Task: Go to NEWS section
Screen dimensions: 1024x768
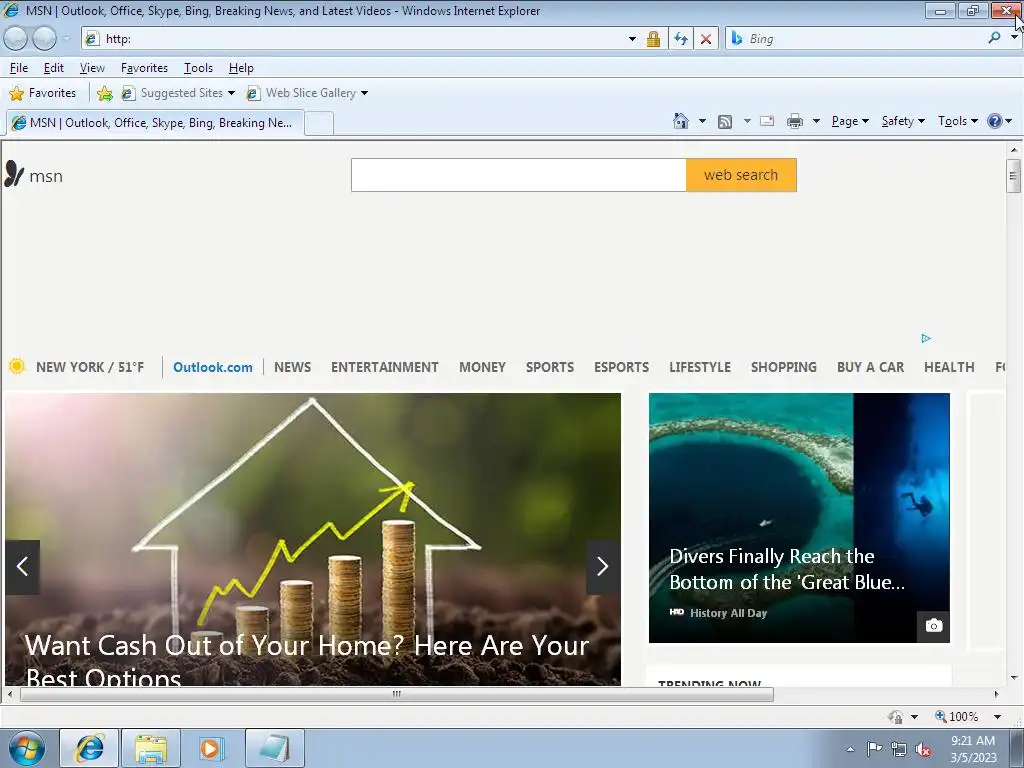Action: pyautogui.click(x=293, y=367)
